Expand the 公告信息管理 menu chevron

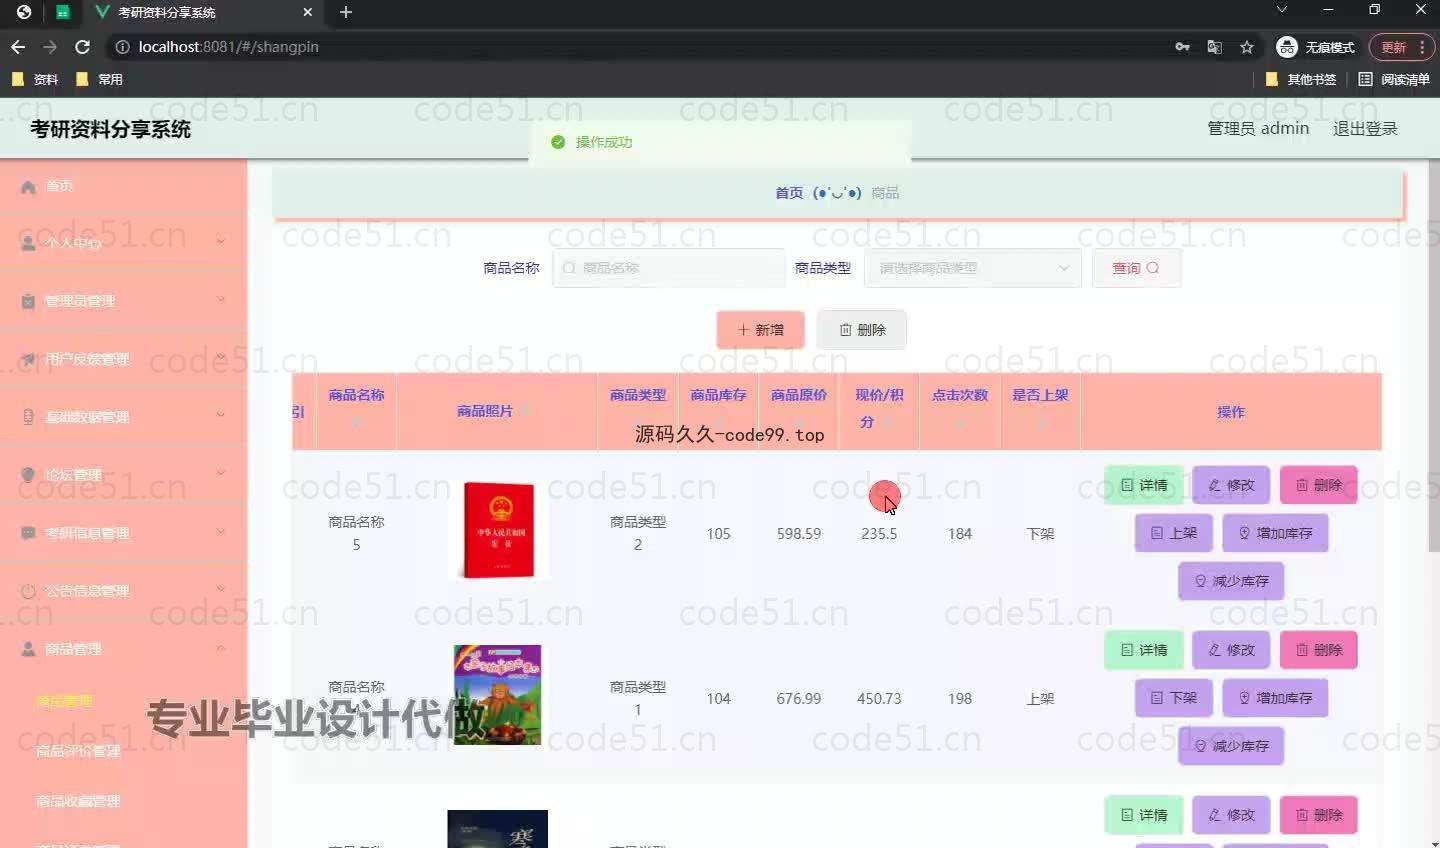point(221,589)
